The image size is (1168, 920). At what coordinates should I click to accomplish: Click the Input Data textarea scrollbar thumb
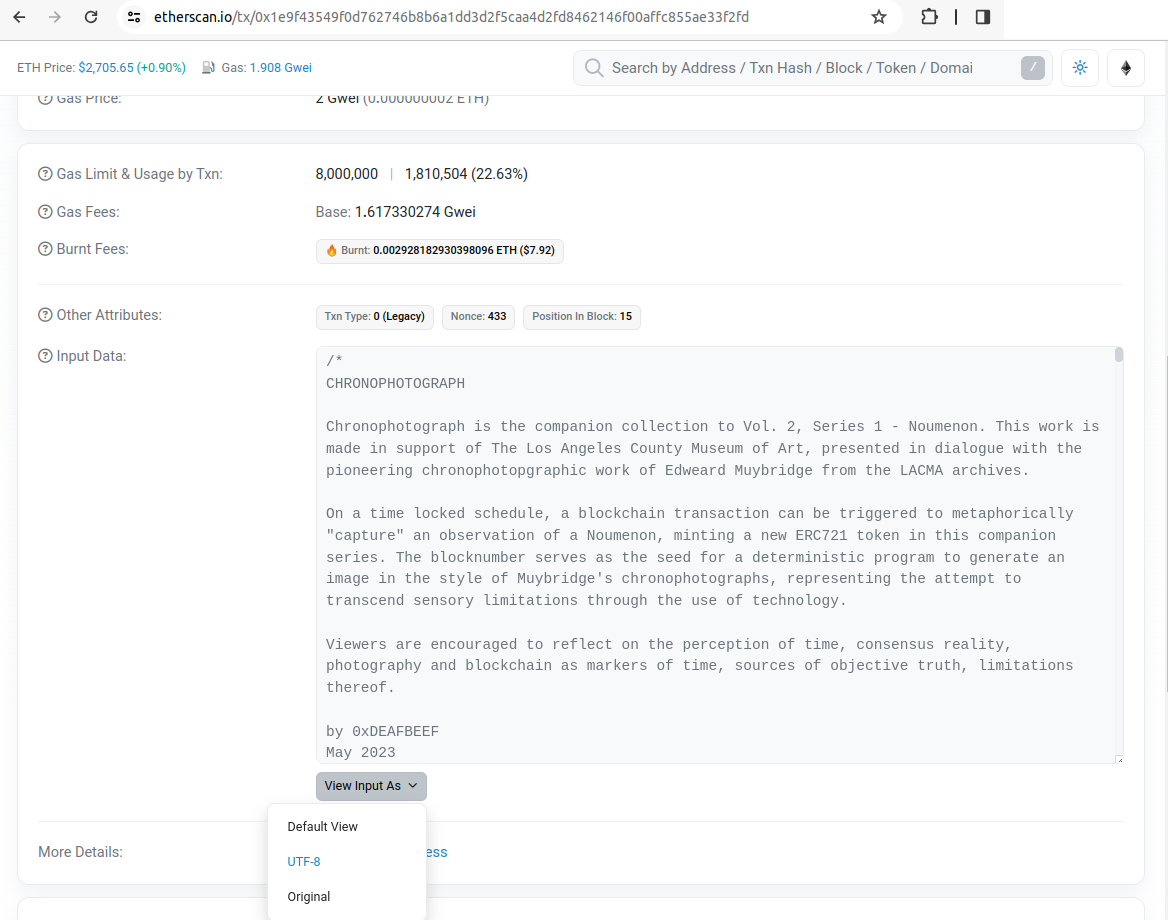pyautogui.click(x=1119, y=355)
